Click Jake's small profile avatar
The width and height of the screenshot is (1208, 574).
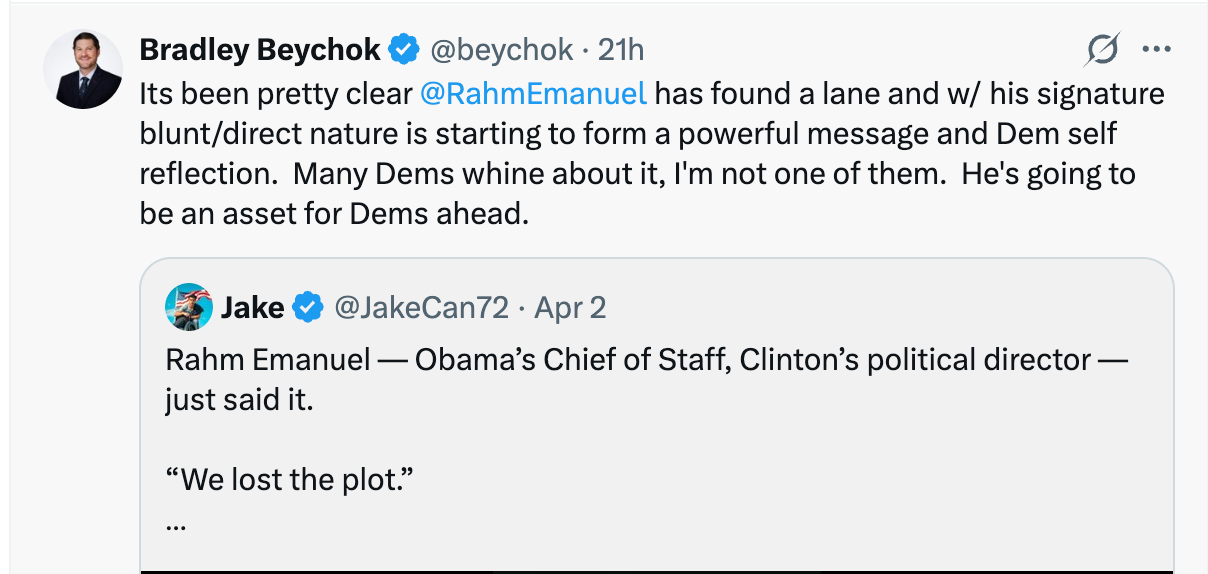[188, 307]
